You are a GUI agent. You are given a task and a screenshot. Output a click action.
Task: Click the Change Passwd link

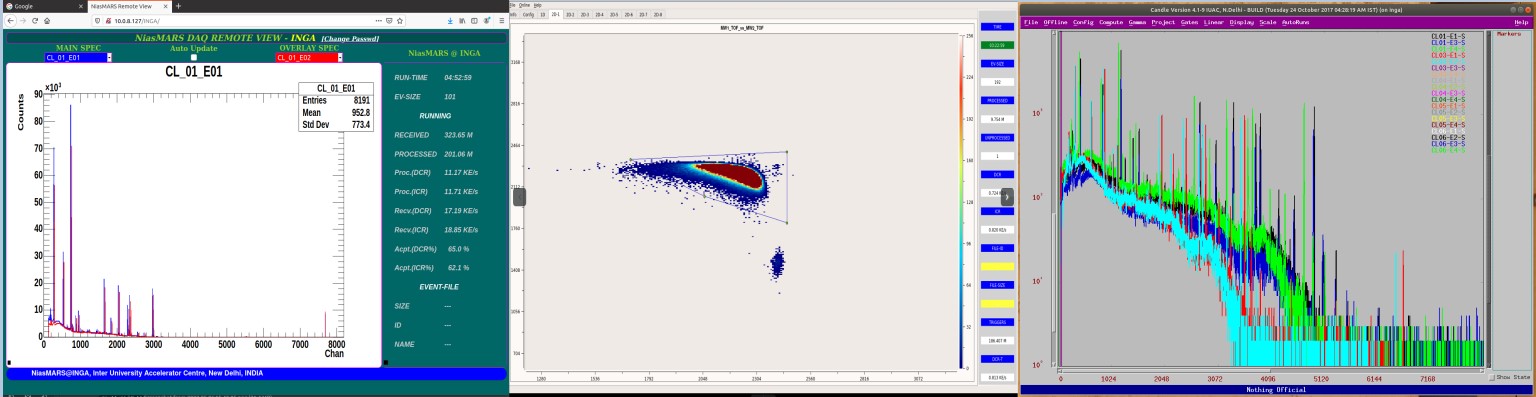coord(350,38)
